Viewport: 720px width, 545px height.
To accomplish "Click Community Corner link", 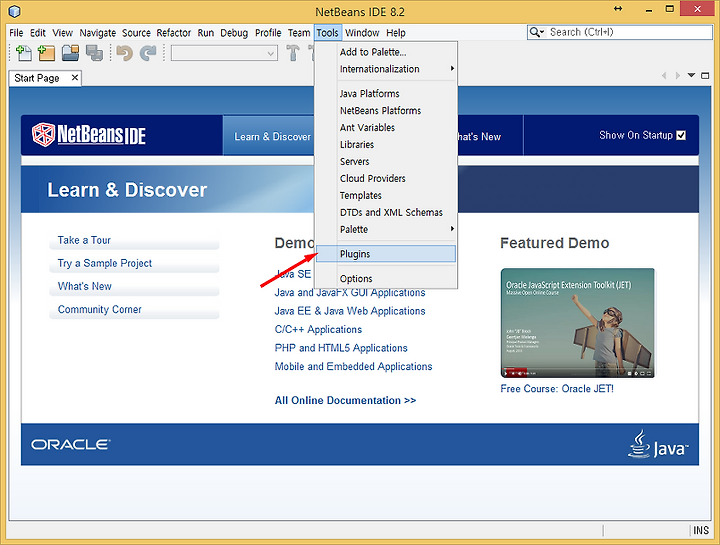I will (x=100, y=309).
